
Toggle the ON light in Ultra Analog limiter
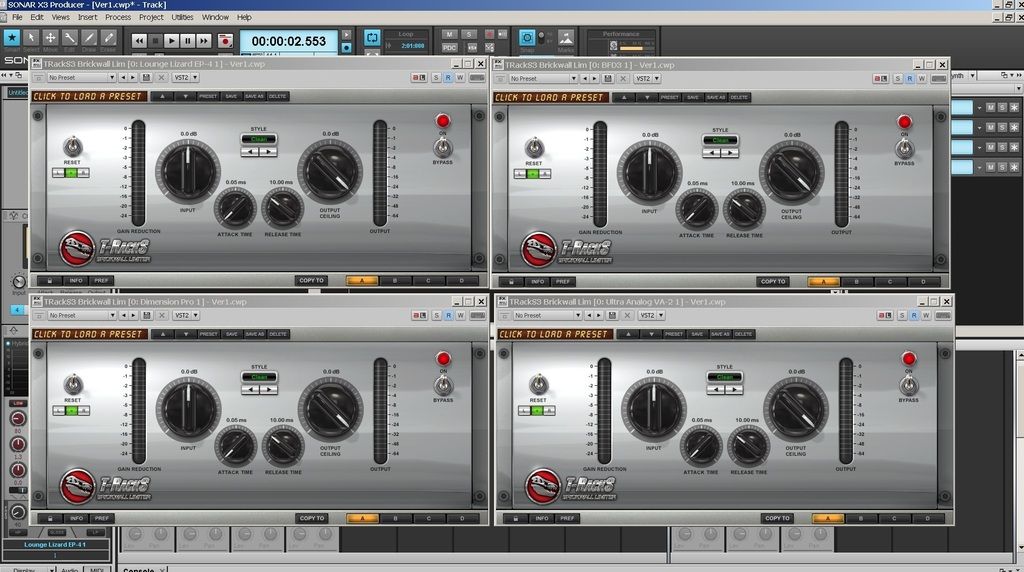point(908,358)
